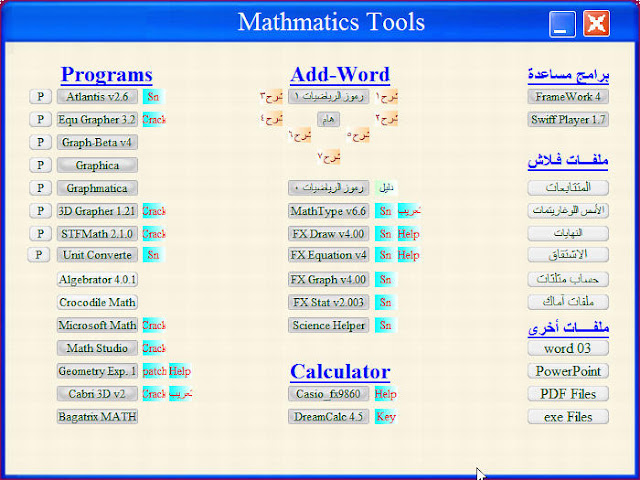Click P button beside Graphica
This screenshot has width=640, height=480.
[x=40, y=165]
